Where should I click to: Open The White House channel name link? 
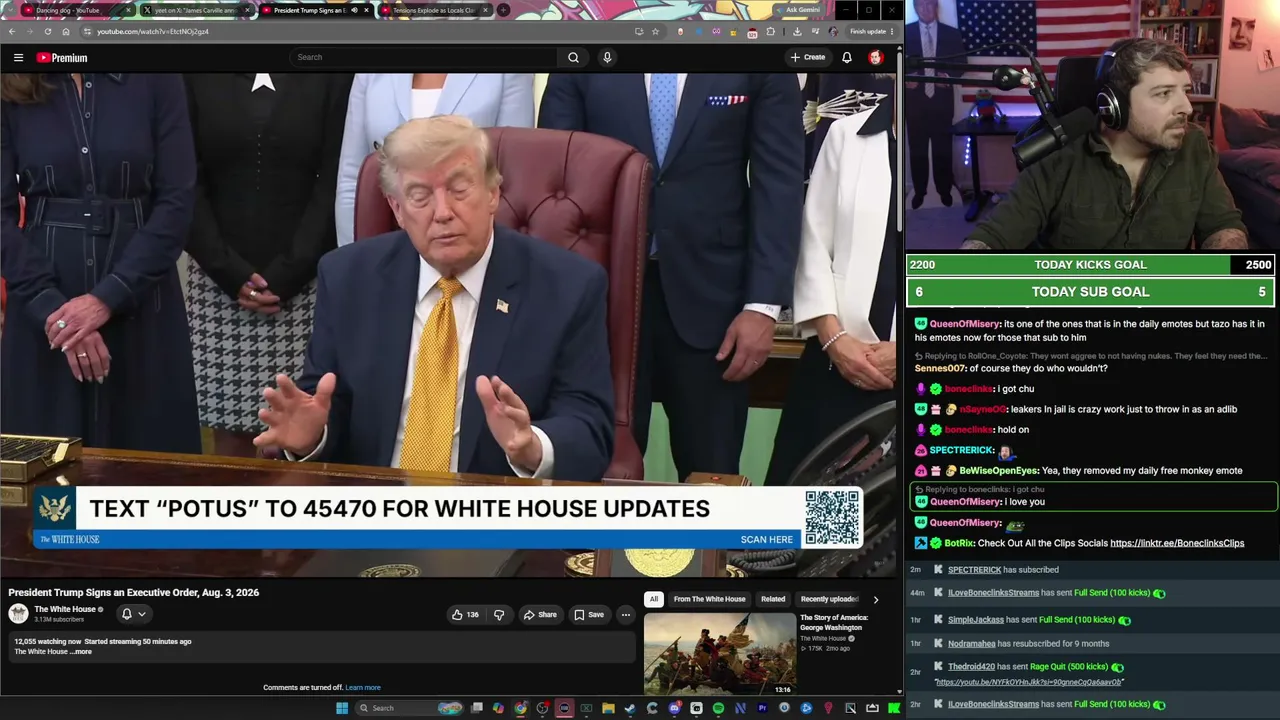click(65, 609)
